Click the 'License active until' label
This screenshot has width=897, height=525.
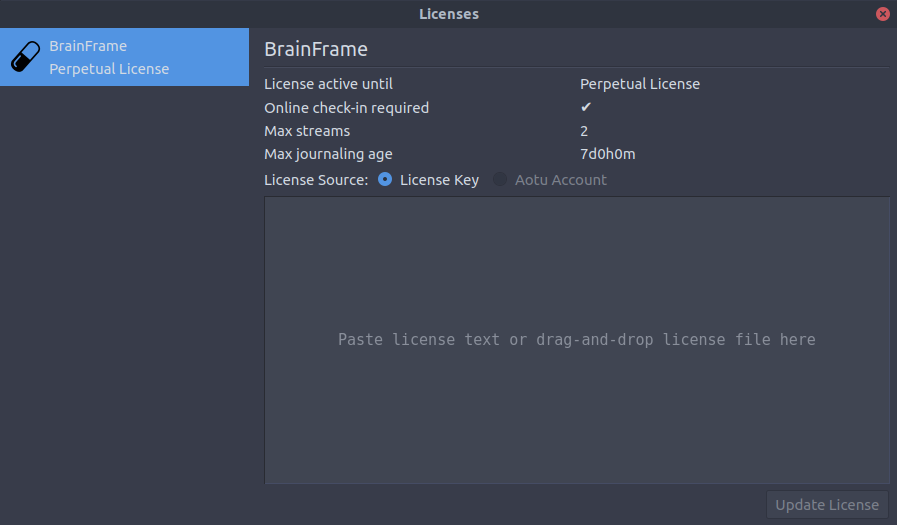click(328, 84)
